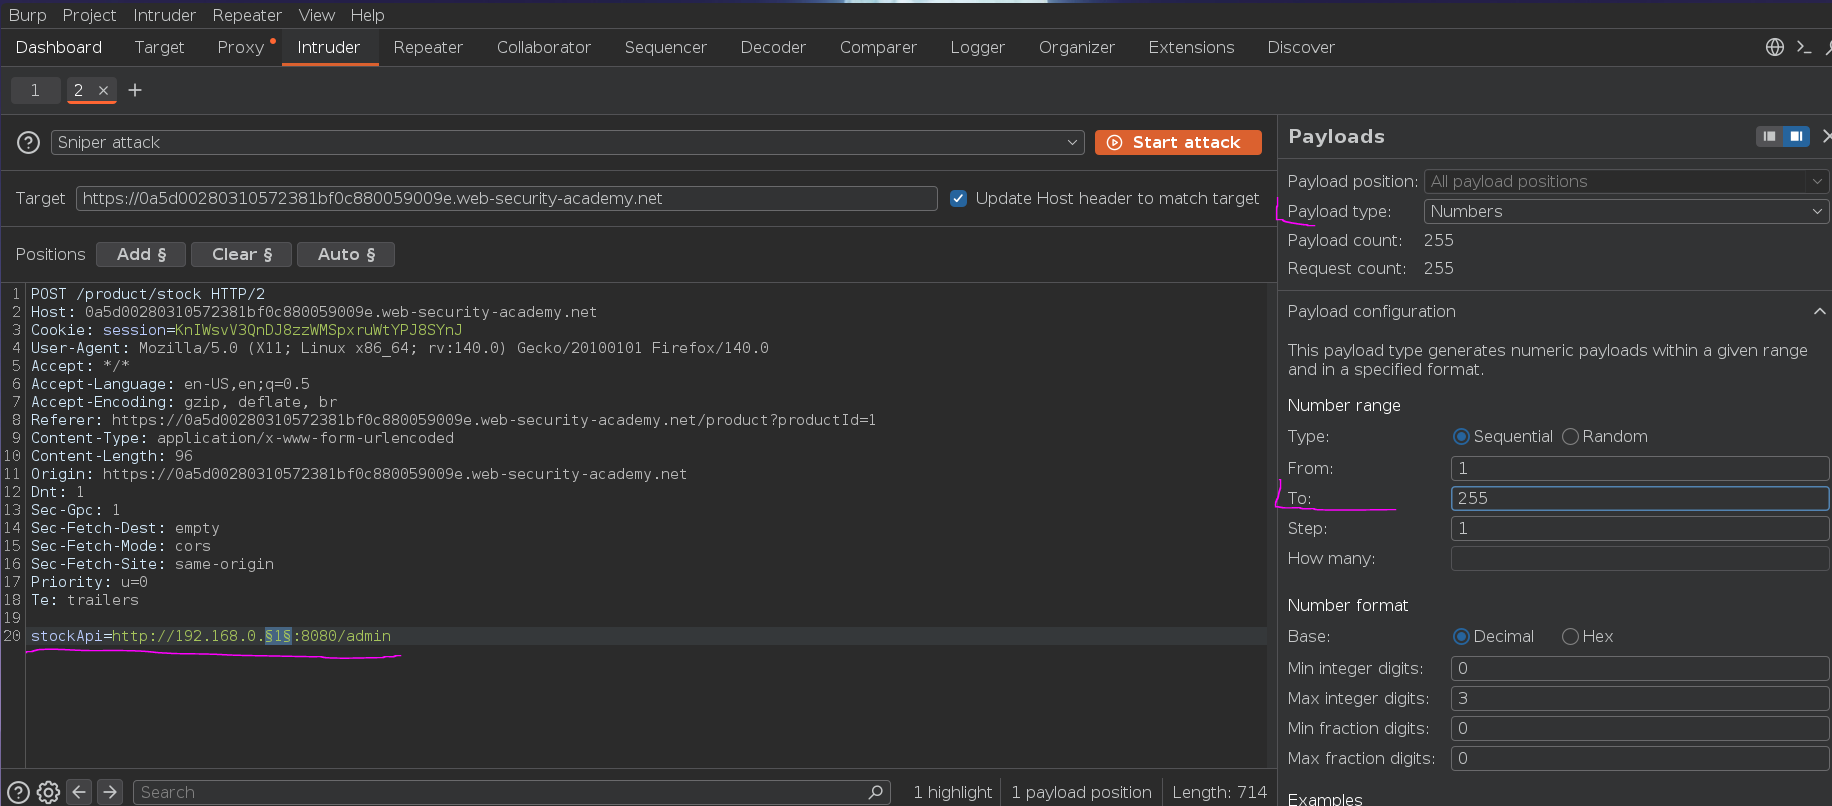1832x806 pixels.
Task: Click the Add § button
Action: pos(141,254)
